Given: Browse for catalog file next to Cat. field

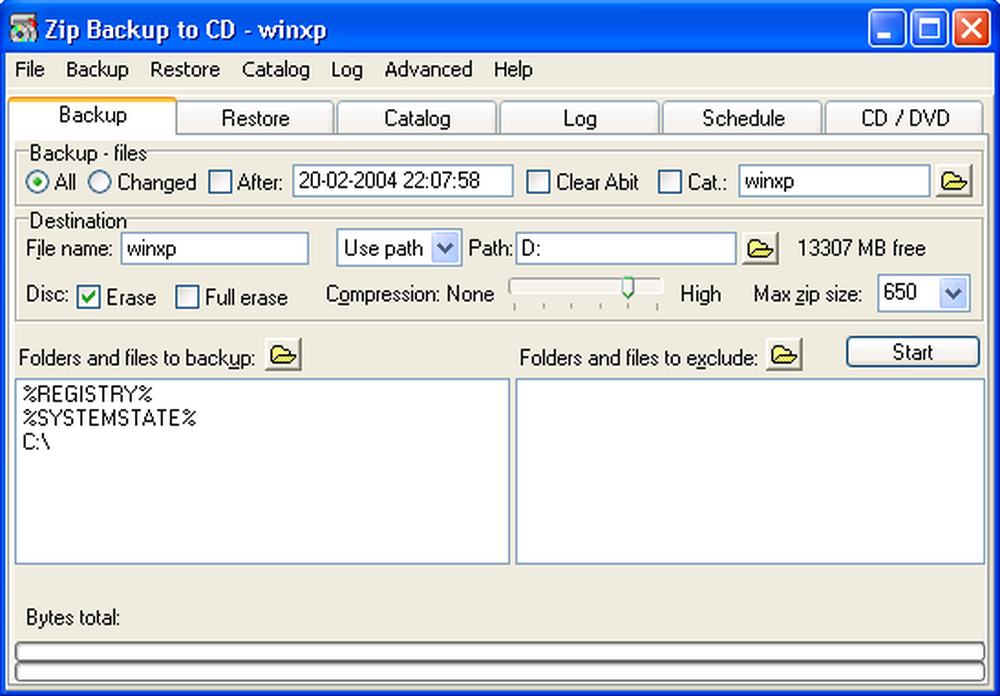Looking at the screenshot, I should click(x=954, y=181).
